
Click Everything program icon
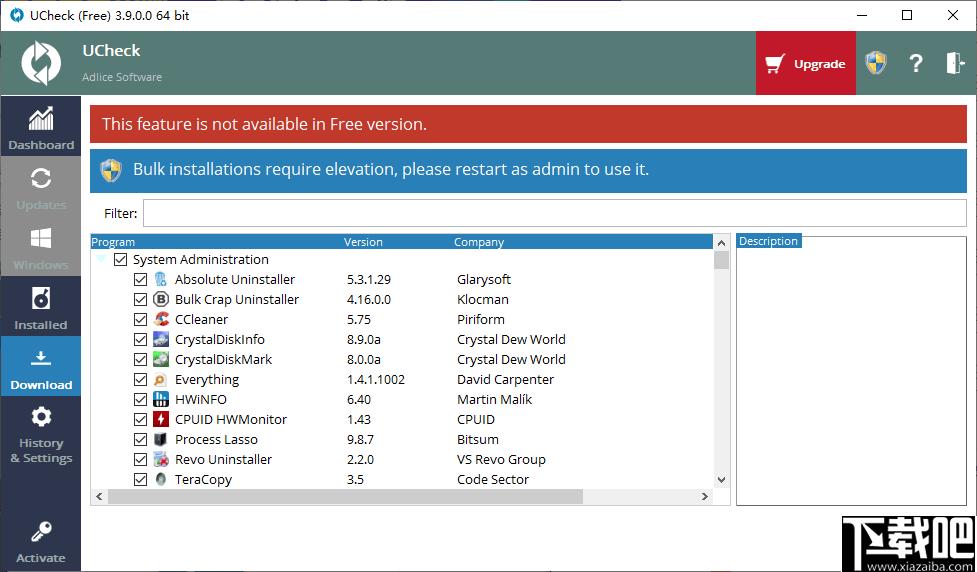click(x=161, y=379)
